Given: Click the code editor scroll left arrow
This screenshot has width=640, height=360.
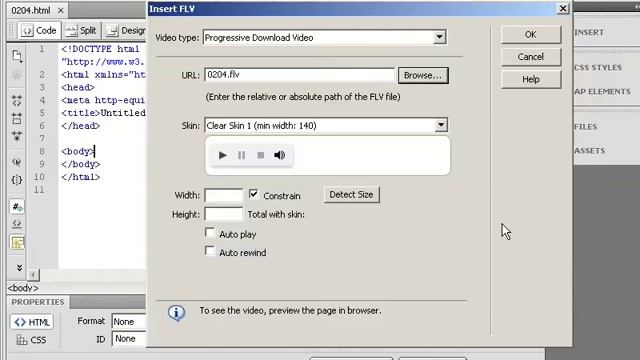Looking at the screenshot, I should pos(33,275).
